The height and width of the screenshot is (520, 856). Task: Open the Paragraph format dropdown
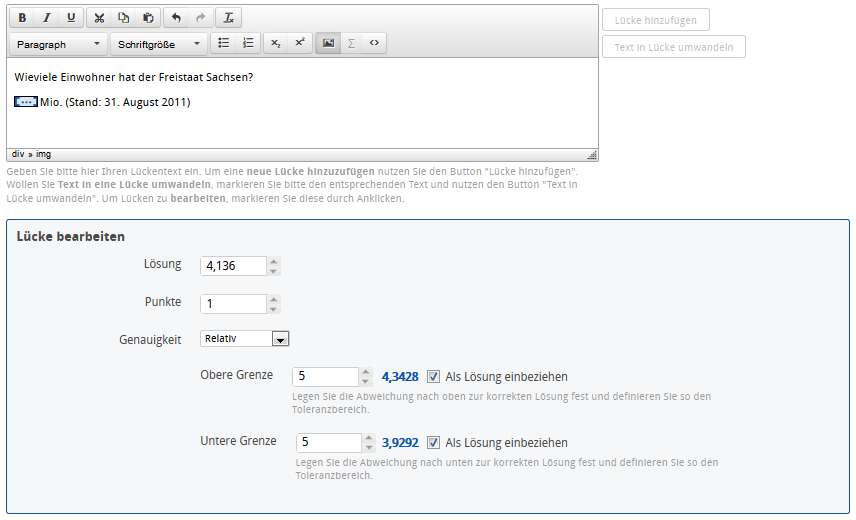(x=57, y=44)
